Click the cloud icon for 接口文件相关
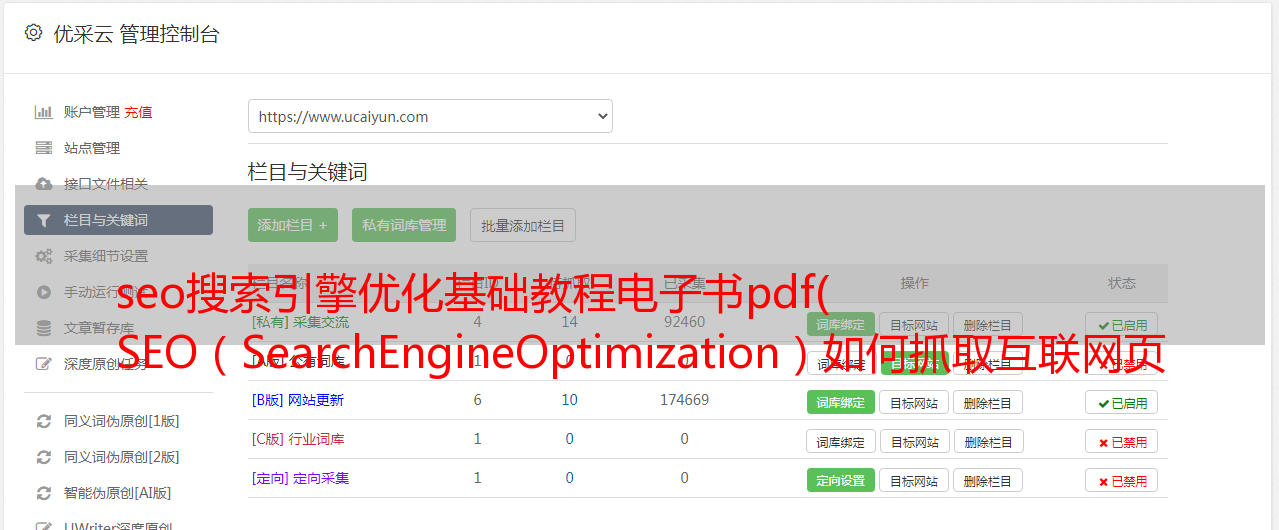Screen dimensions: 1279x530 click(43, 184)
